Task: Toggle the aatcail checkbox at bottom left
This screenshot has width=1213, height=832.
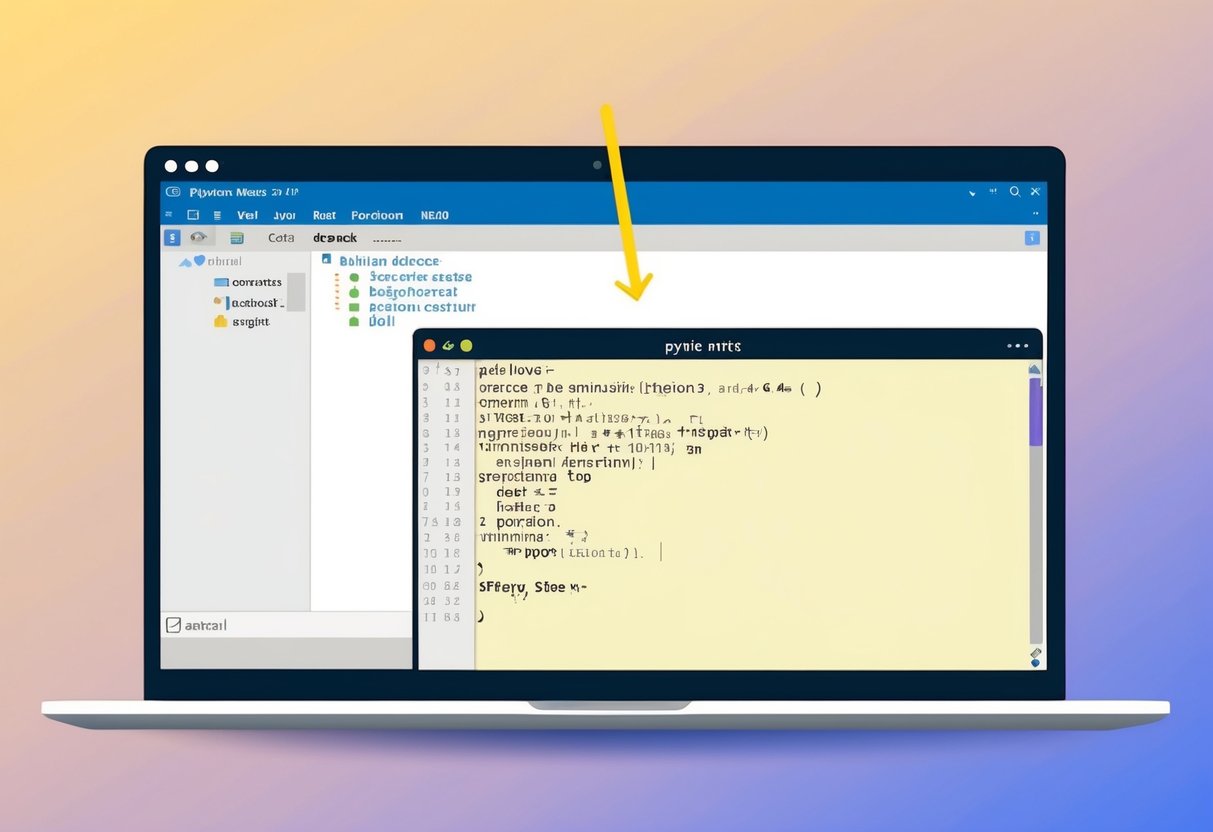Action: pos(175,624)
